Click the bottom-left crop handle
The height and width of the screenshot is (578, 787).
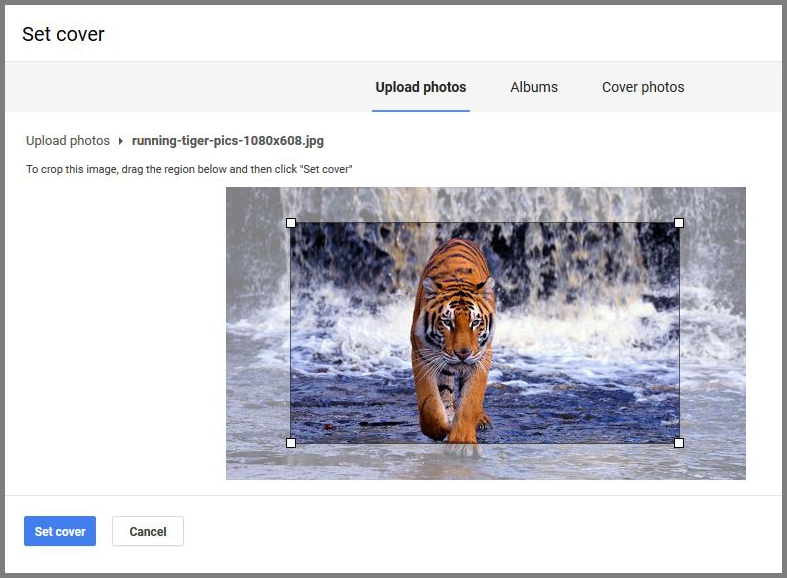click(x=291, y=443)
